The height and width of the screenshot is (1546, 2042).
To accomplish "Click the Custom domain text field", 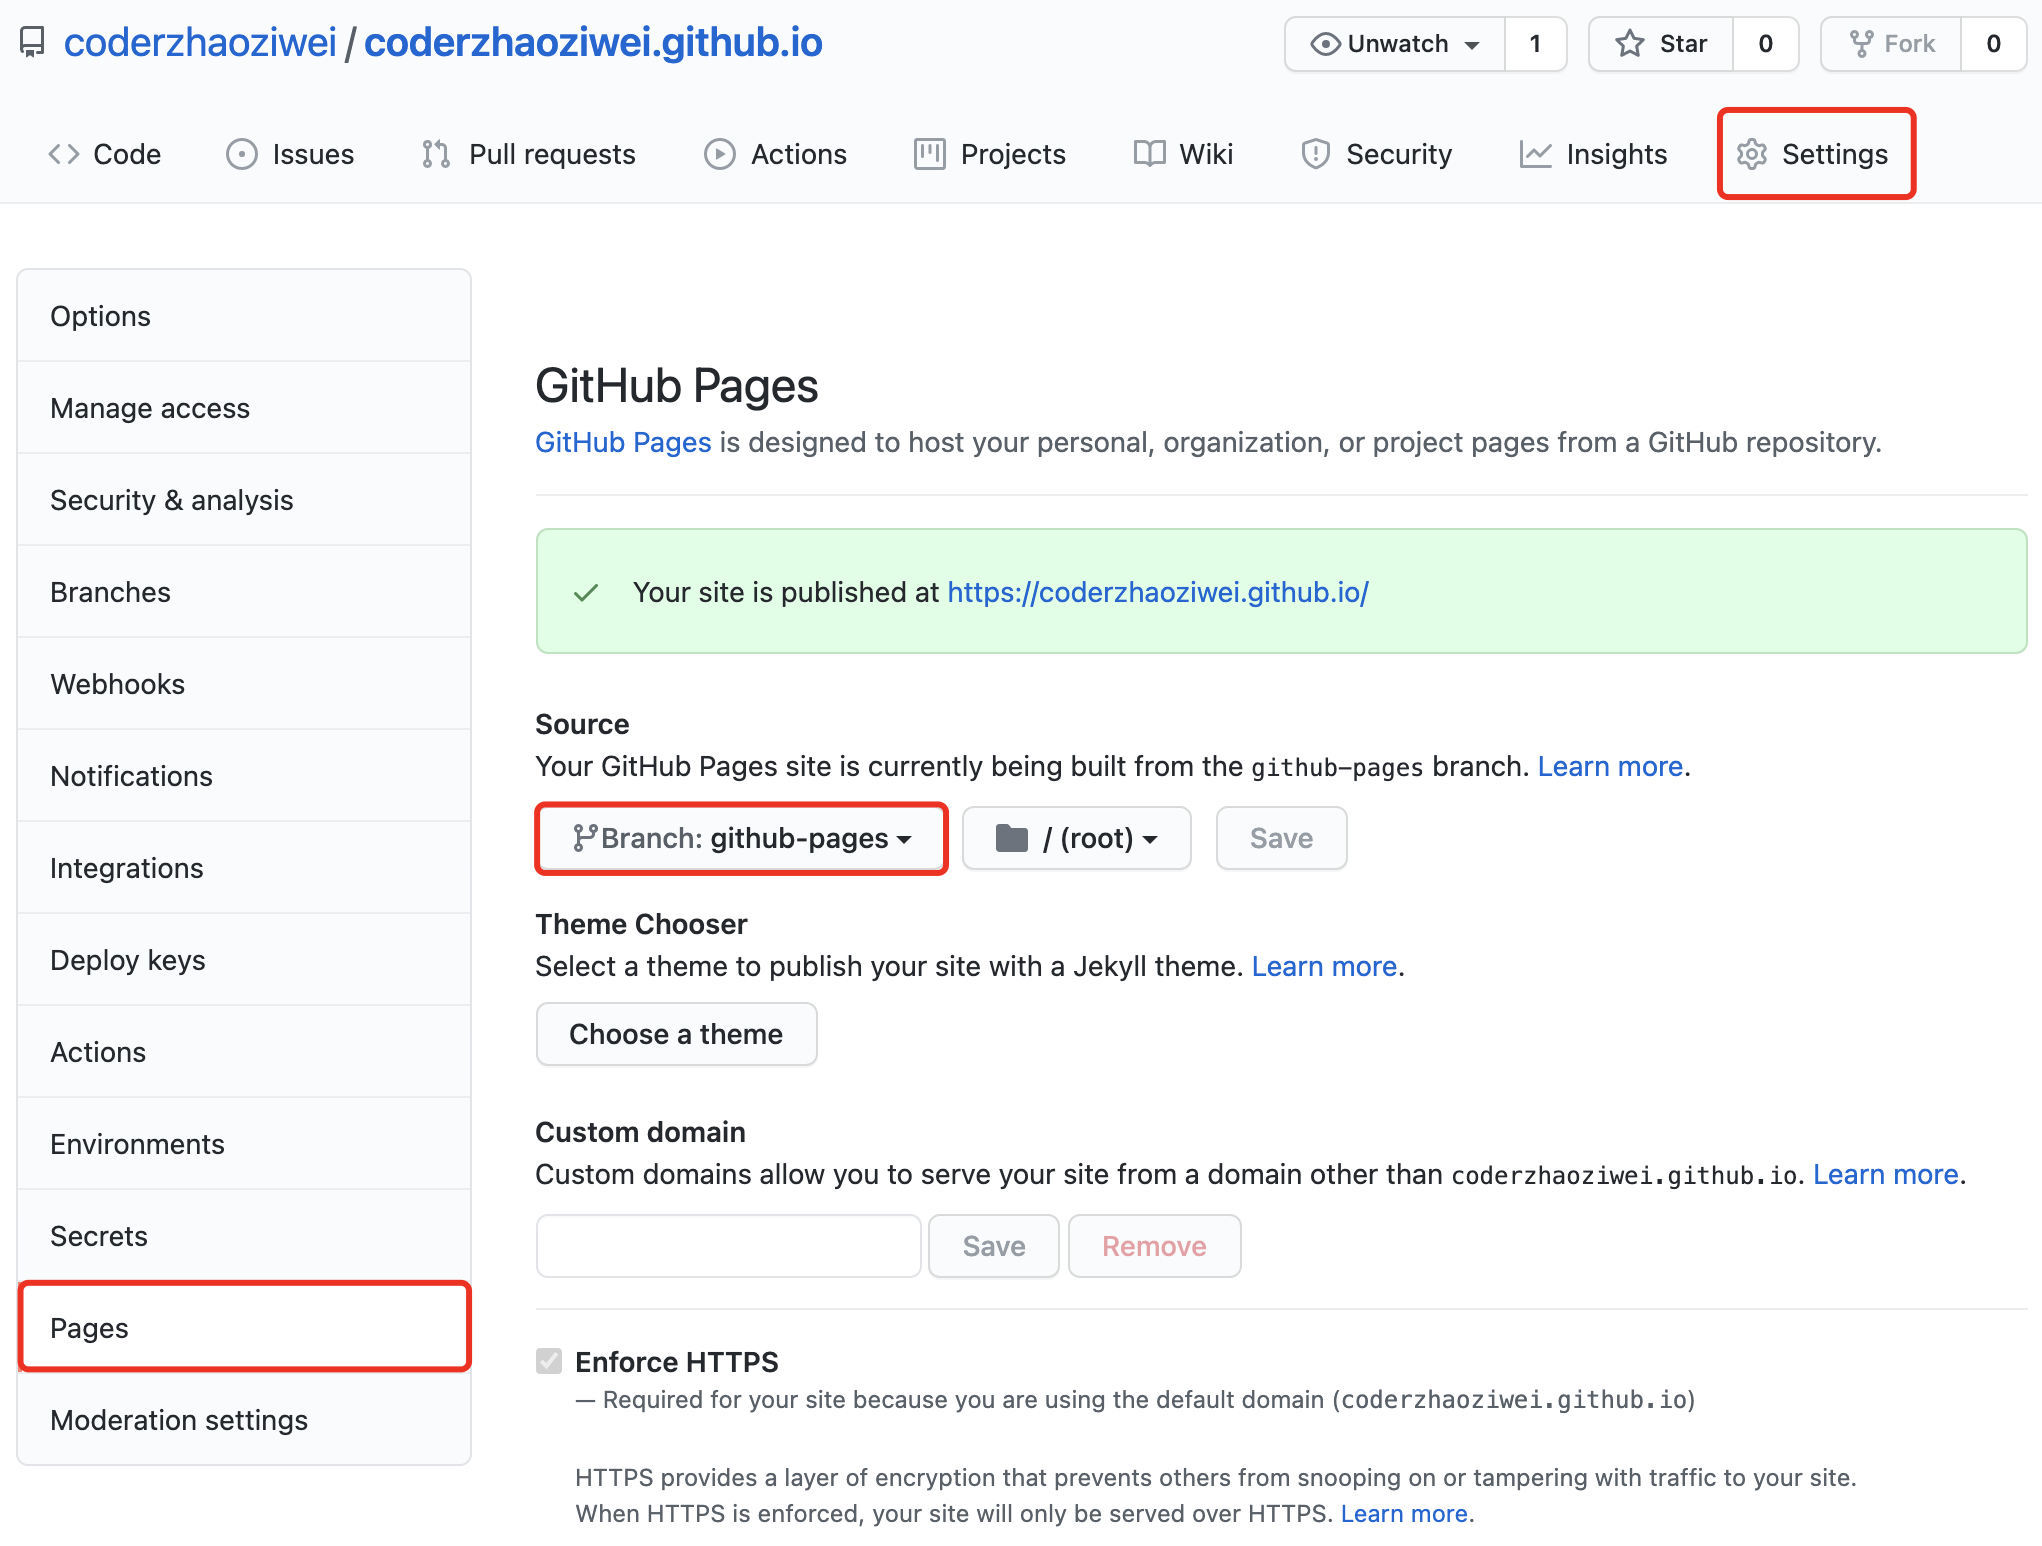I will (728, 1246).
